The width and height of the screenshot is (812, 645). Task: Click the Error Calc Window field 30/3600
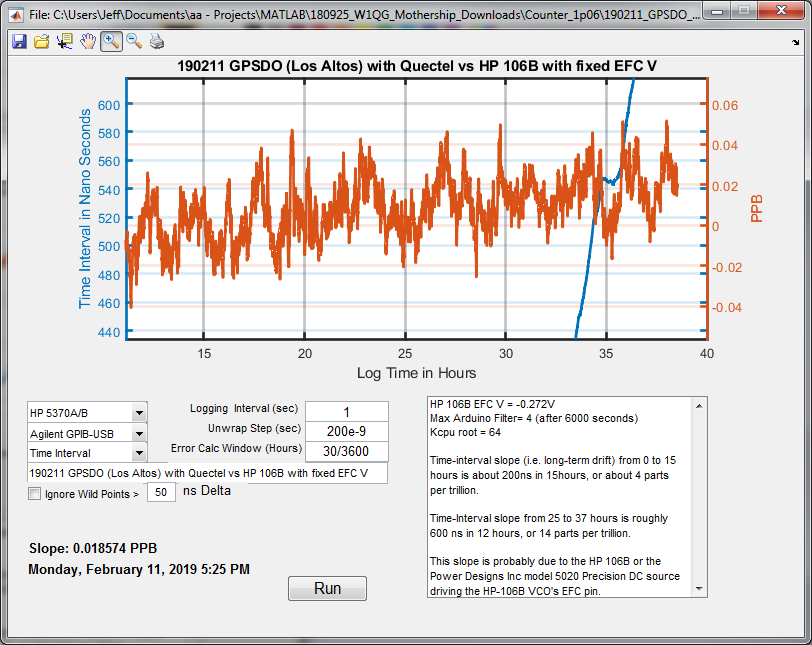[346, 451]
